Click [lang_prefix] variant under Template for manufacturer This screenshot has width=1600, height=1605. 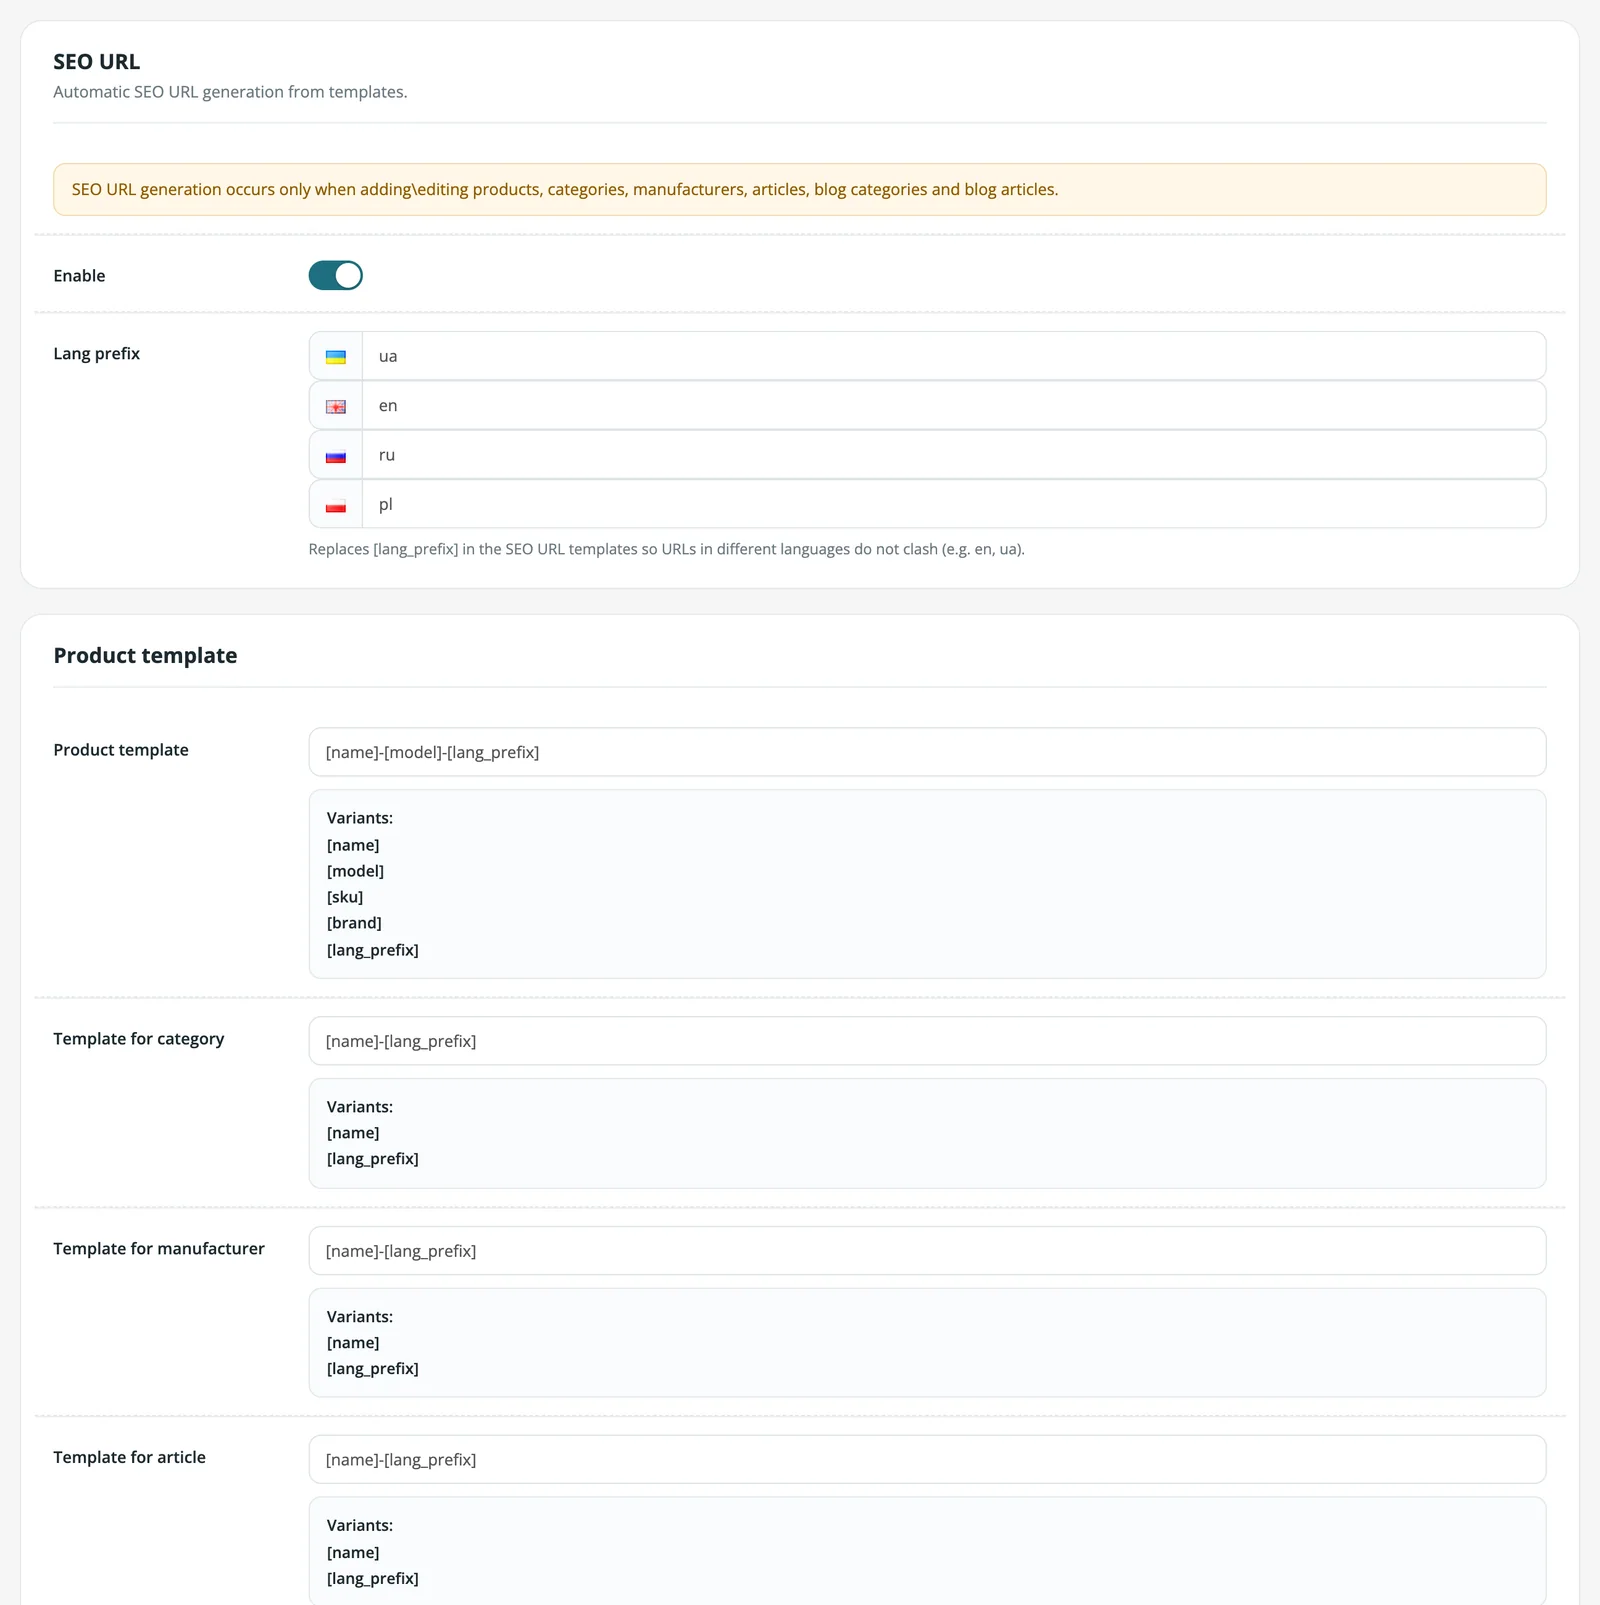coord(373,1369)
